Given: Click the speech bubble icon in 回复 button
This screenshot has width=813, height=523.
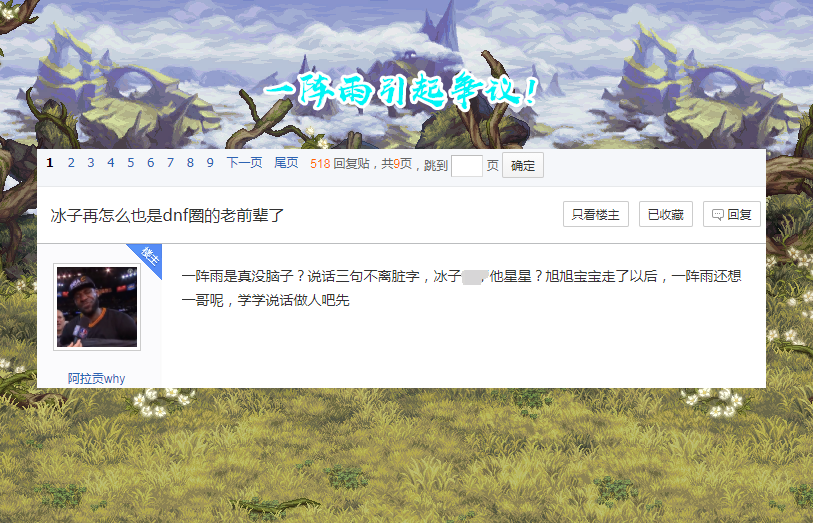Looking at the screenshot, I should 718,215.
